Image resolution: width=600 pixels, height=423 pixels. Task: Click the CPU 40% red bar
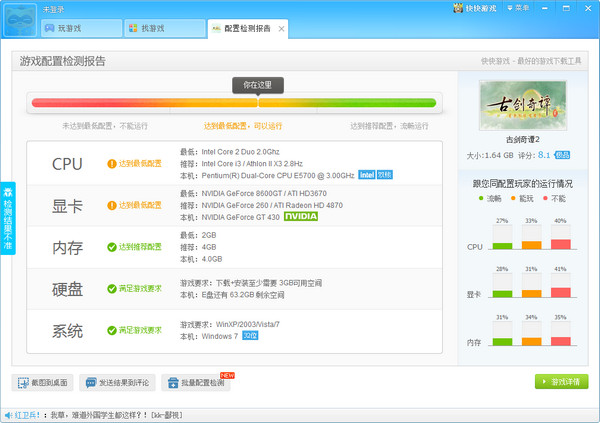tap(561, 244)
